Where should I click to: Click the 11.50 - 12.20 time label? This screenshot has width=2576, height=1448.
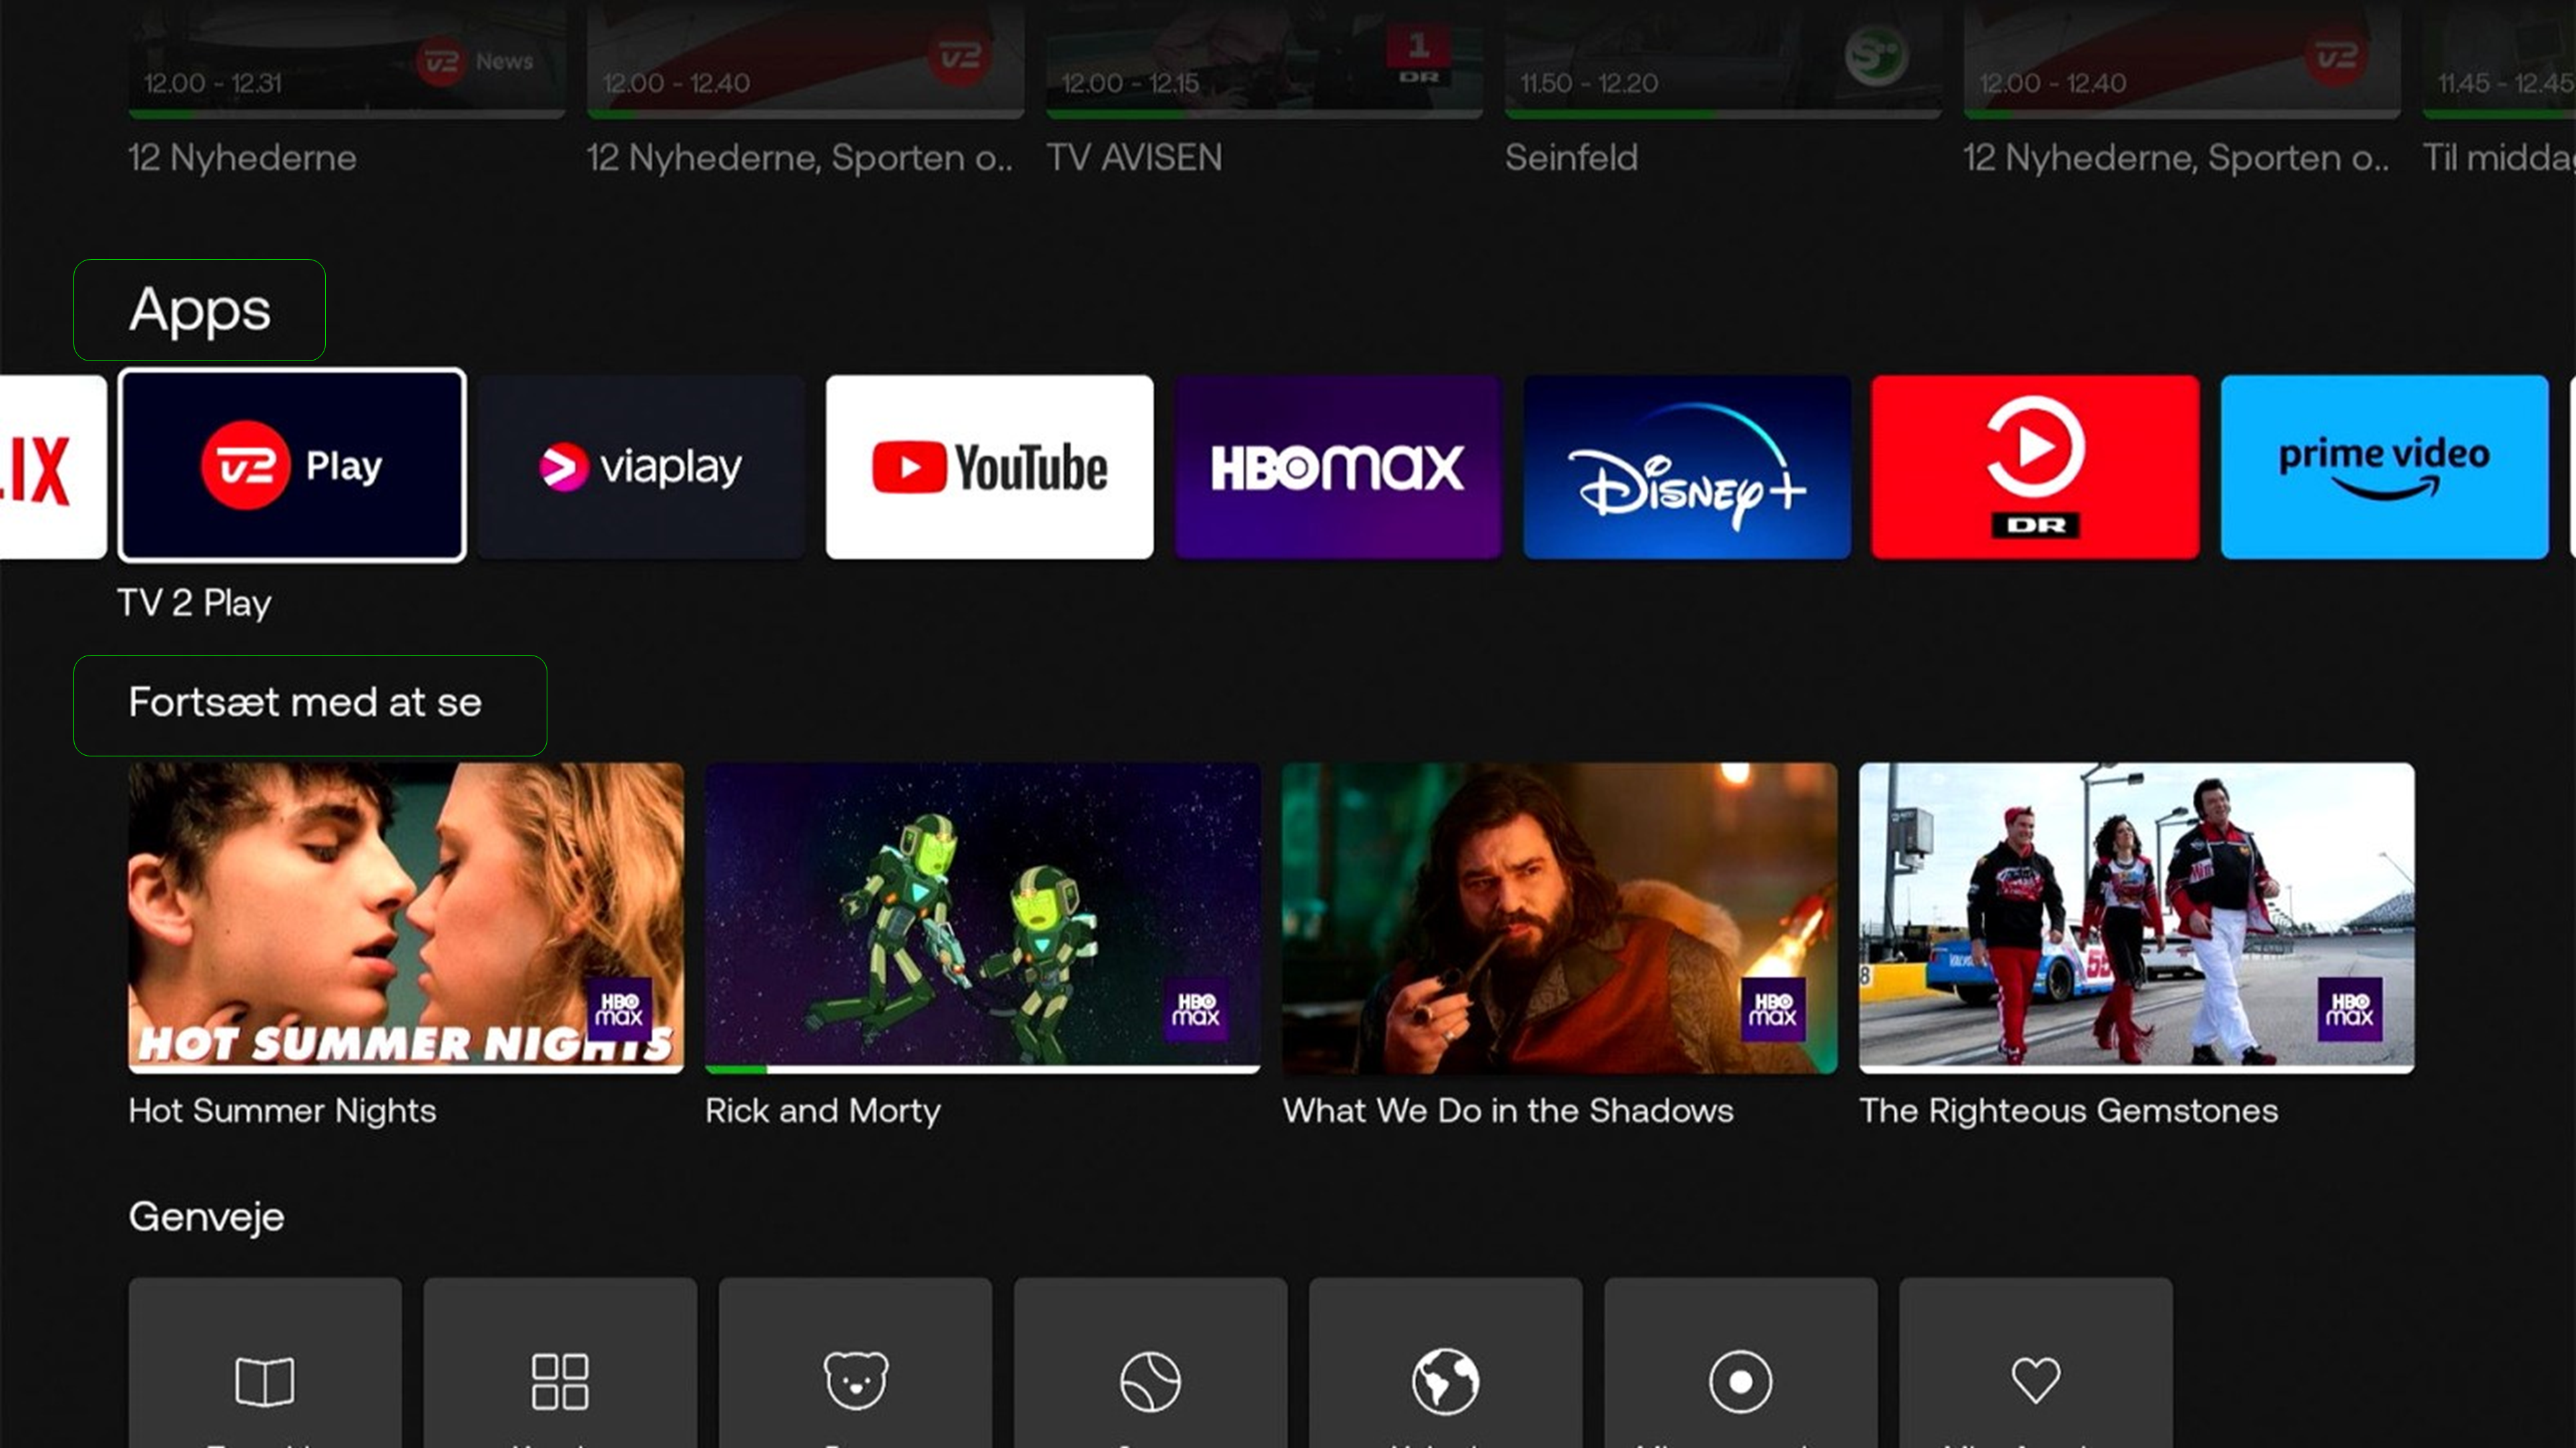tap(1589, 83)
